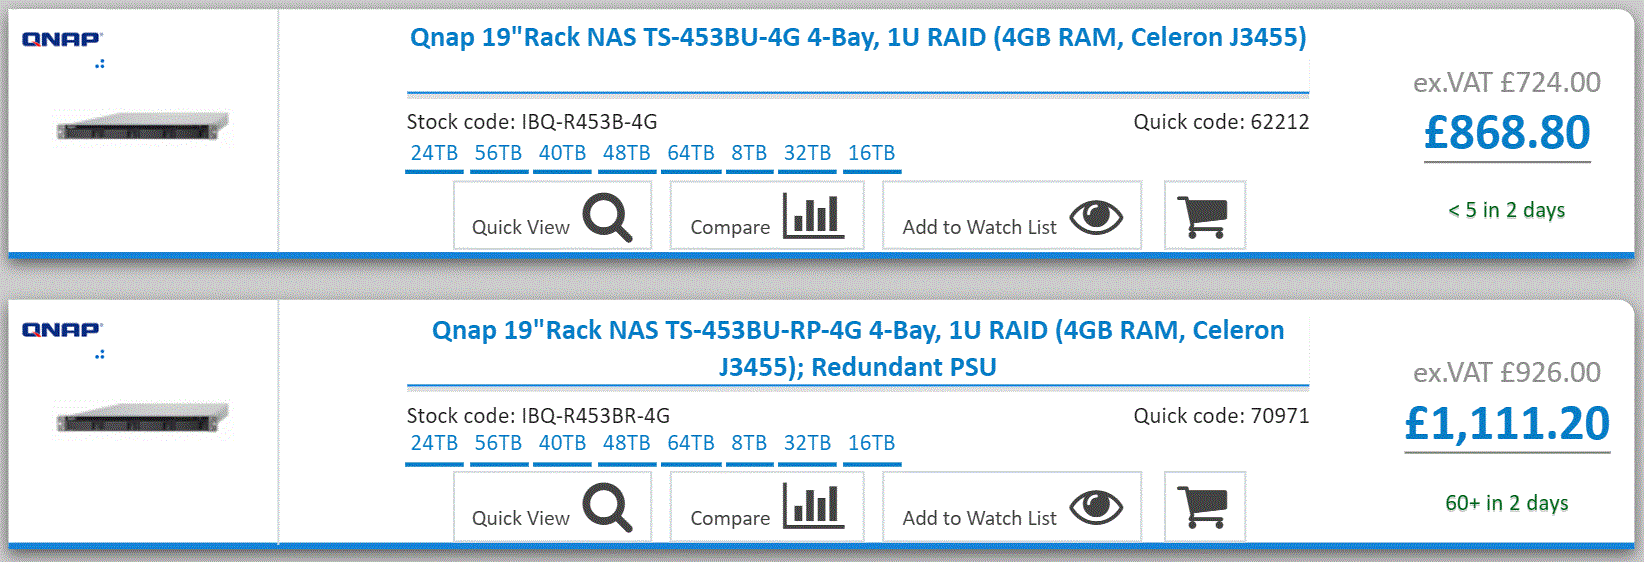Add TS-453BU-RP-4G to Watch List

pos(1012,506)
